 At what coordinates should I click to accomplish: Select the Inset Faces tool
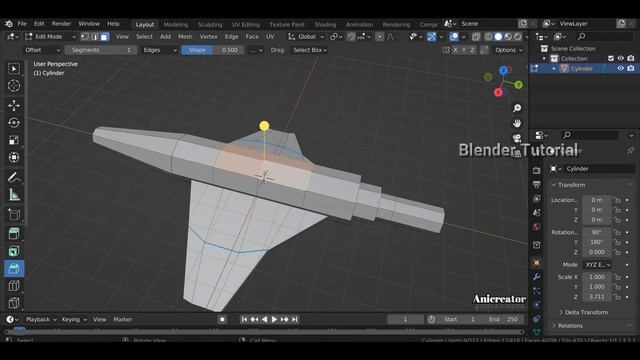pyautogui.click(x=14, y=251)
